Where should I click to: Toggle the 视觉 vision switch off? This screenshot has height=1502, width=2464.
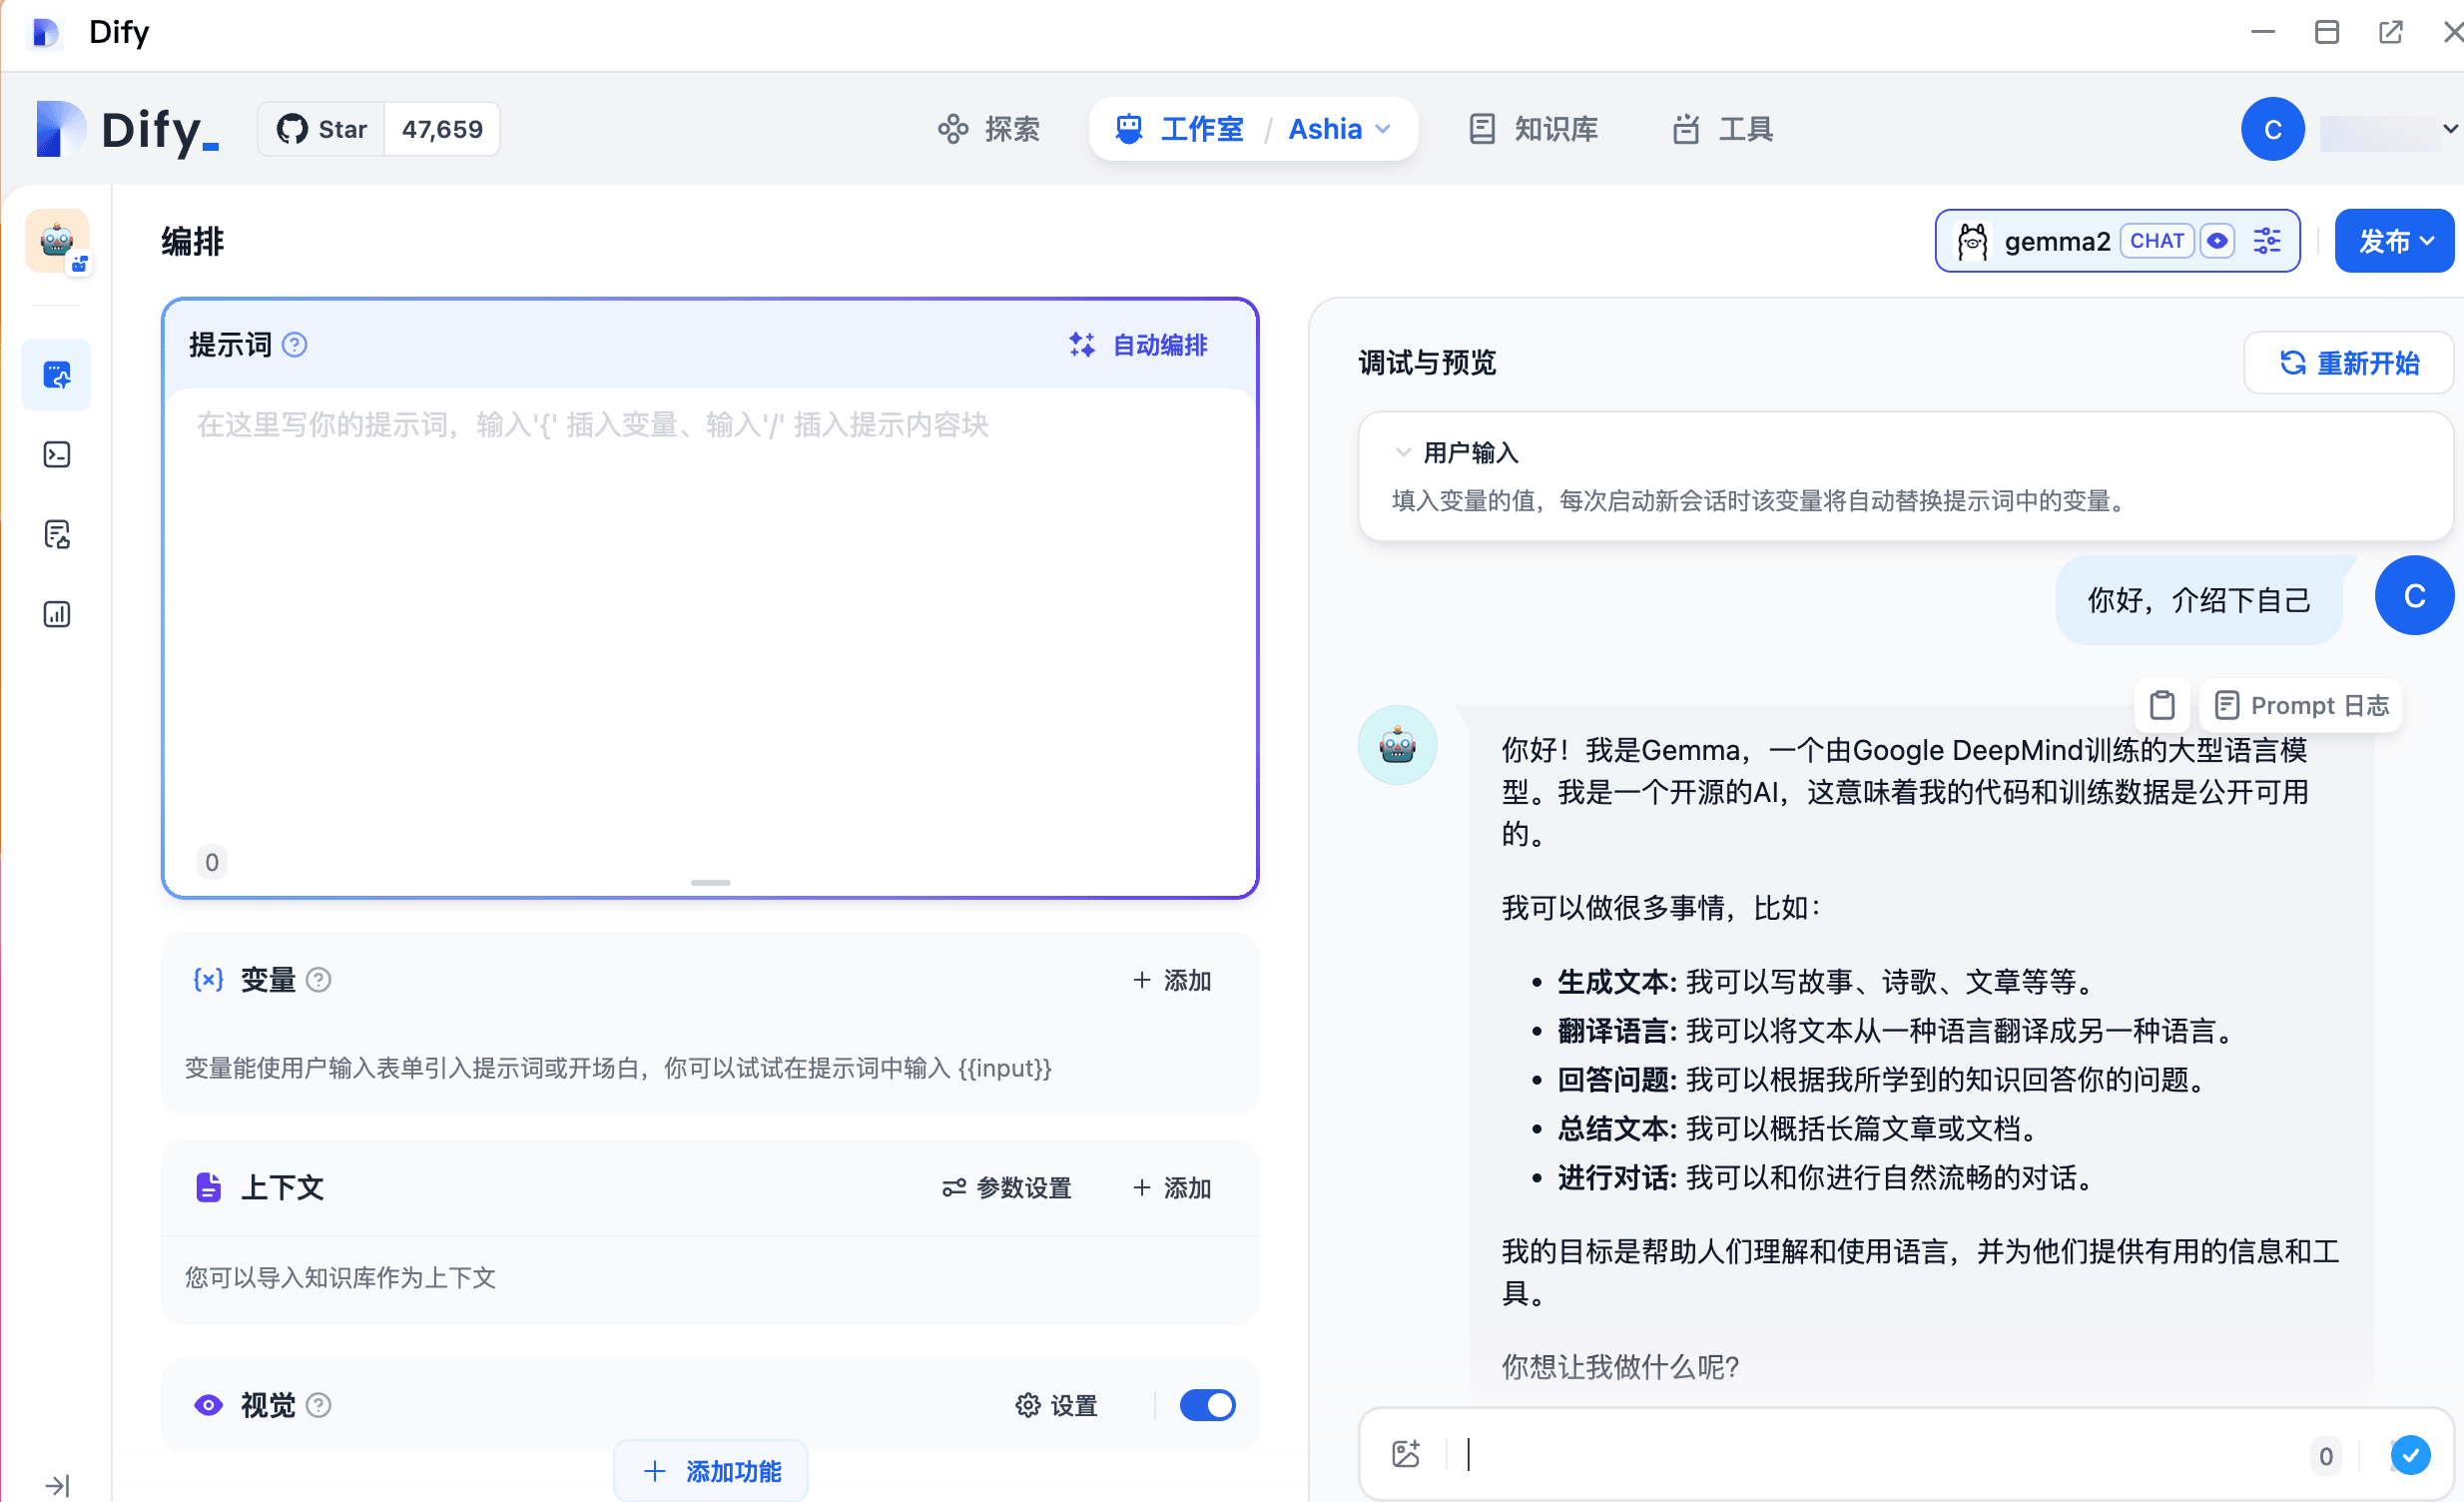point(1207,1405)
